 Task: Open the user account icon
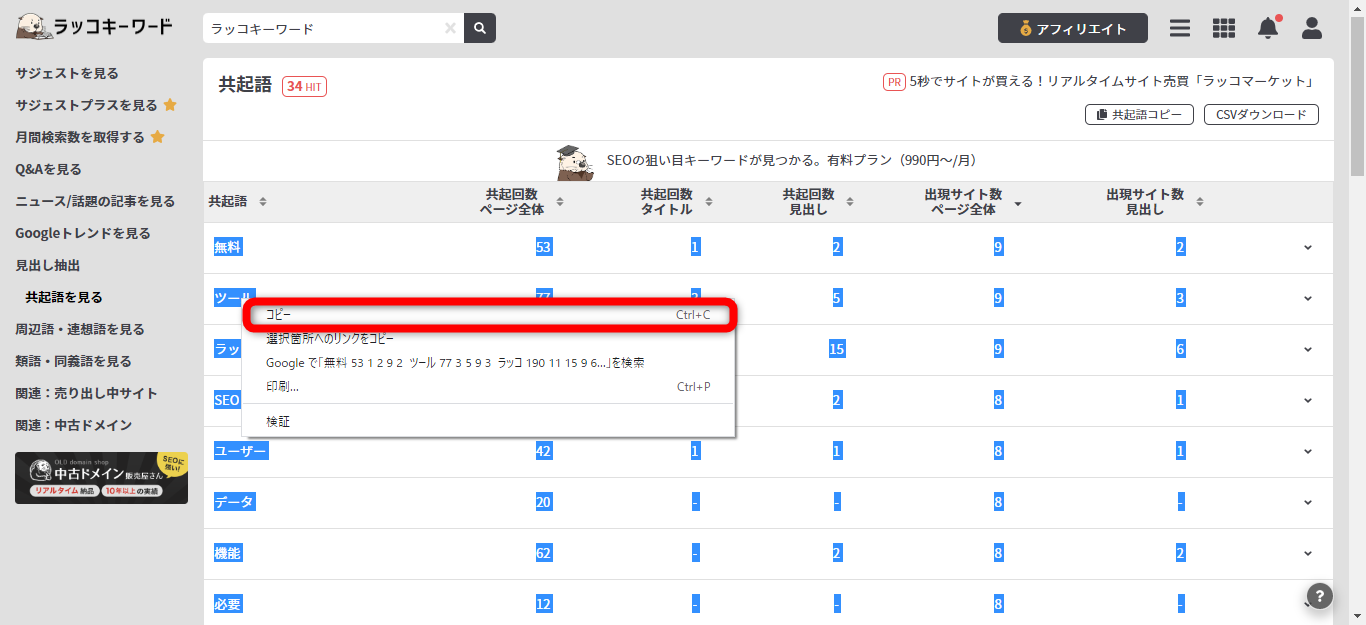coord(1312,28)
